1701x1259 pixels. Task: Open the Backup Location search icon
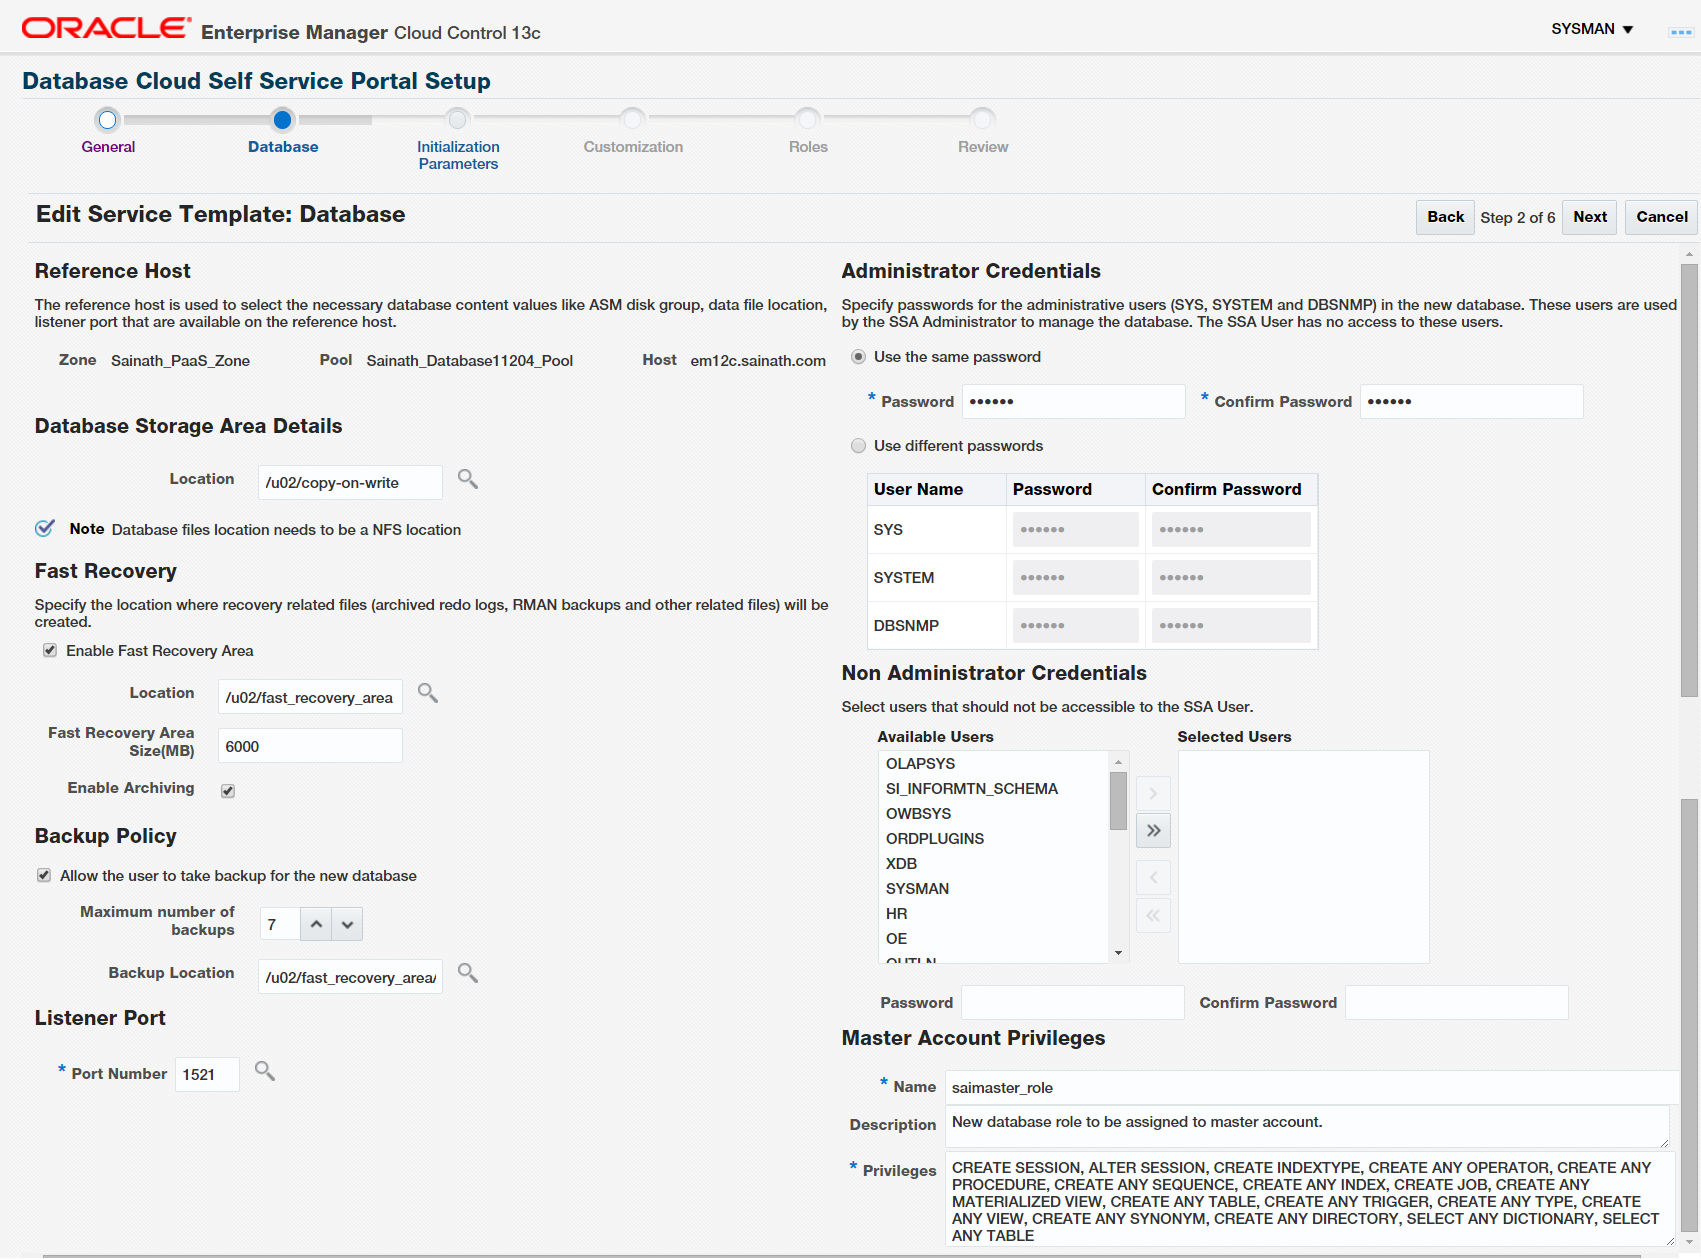[467, 973]
